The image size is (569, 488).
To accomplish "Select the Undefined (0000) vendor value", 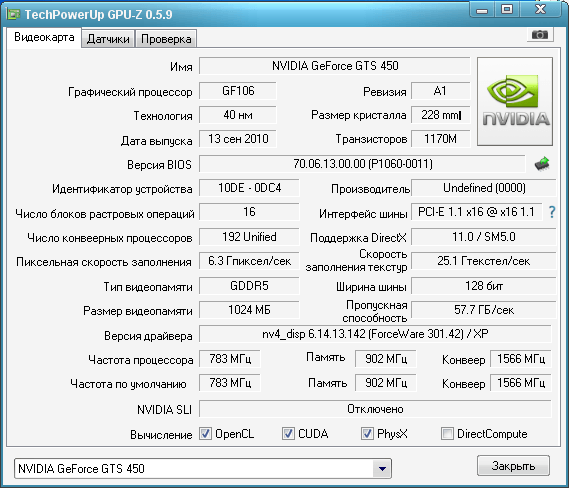I will [484, 188].
